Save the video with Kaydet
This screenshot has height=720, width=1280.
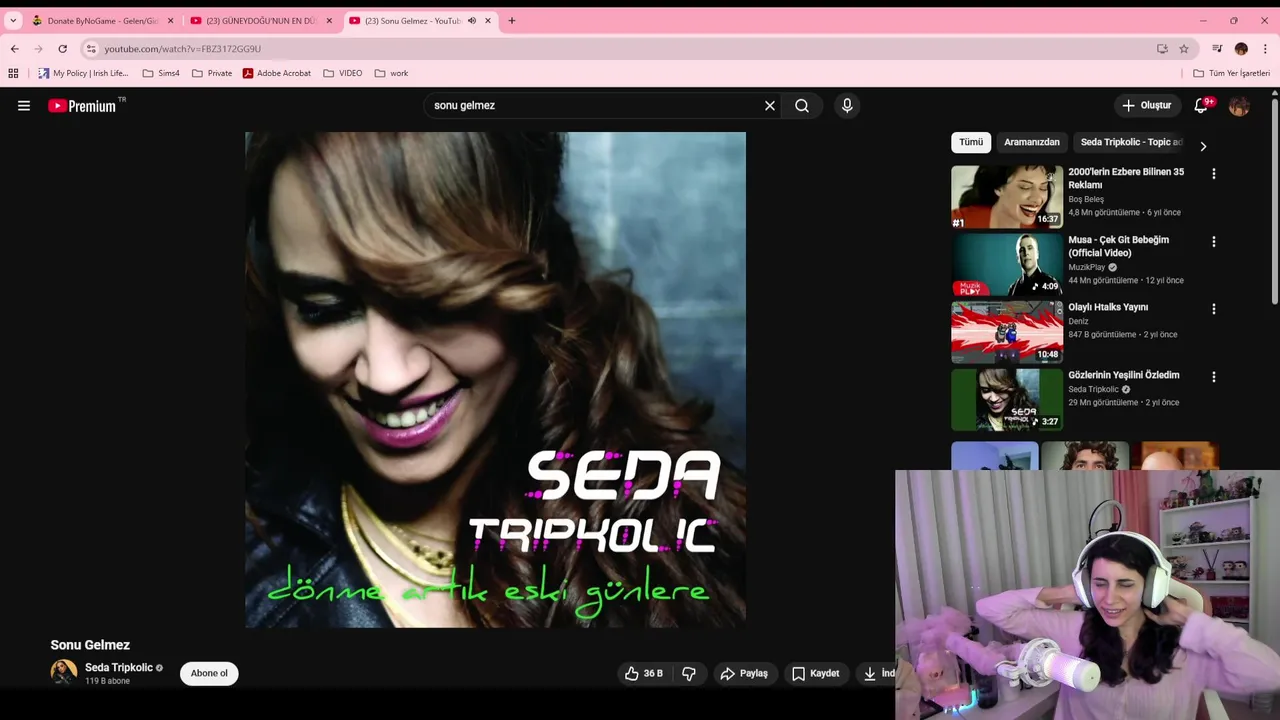[816, 673]
